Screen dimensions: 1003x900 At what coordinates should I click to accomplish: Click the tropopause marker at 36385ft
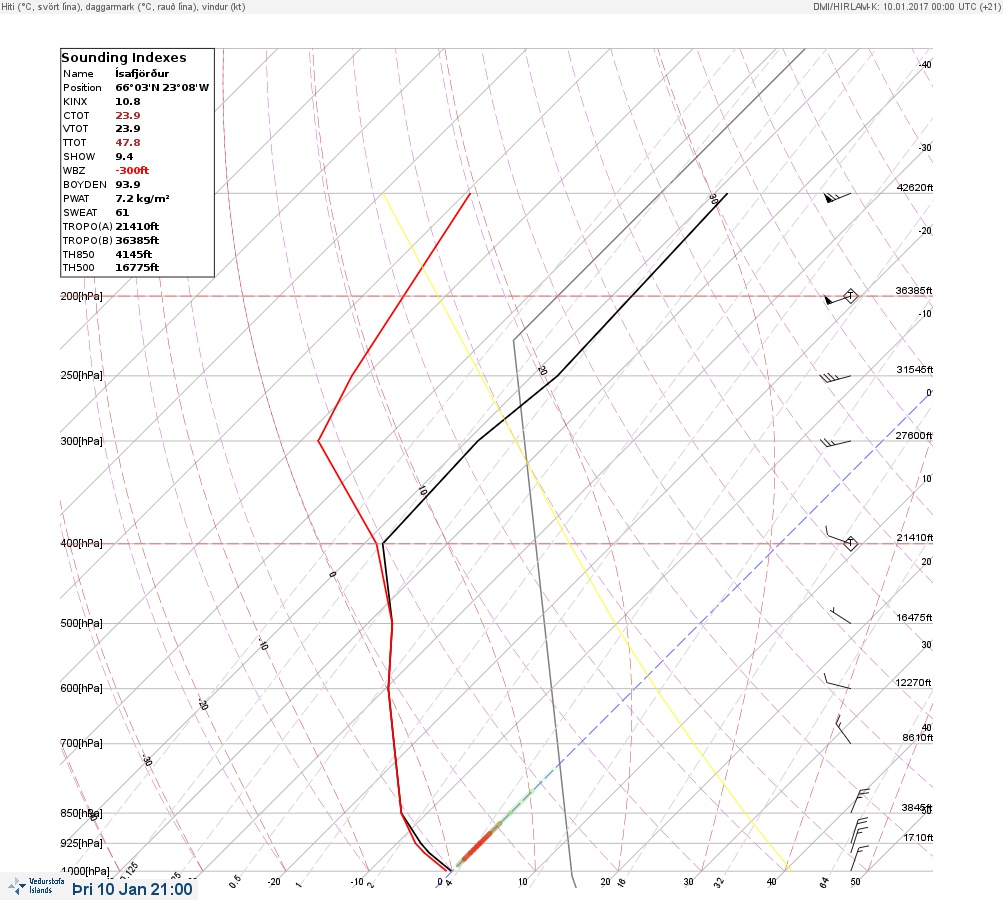coord(850,296)
